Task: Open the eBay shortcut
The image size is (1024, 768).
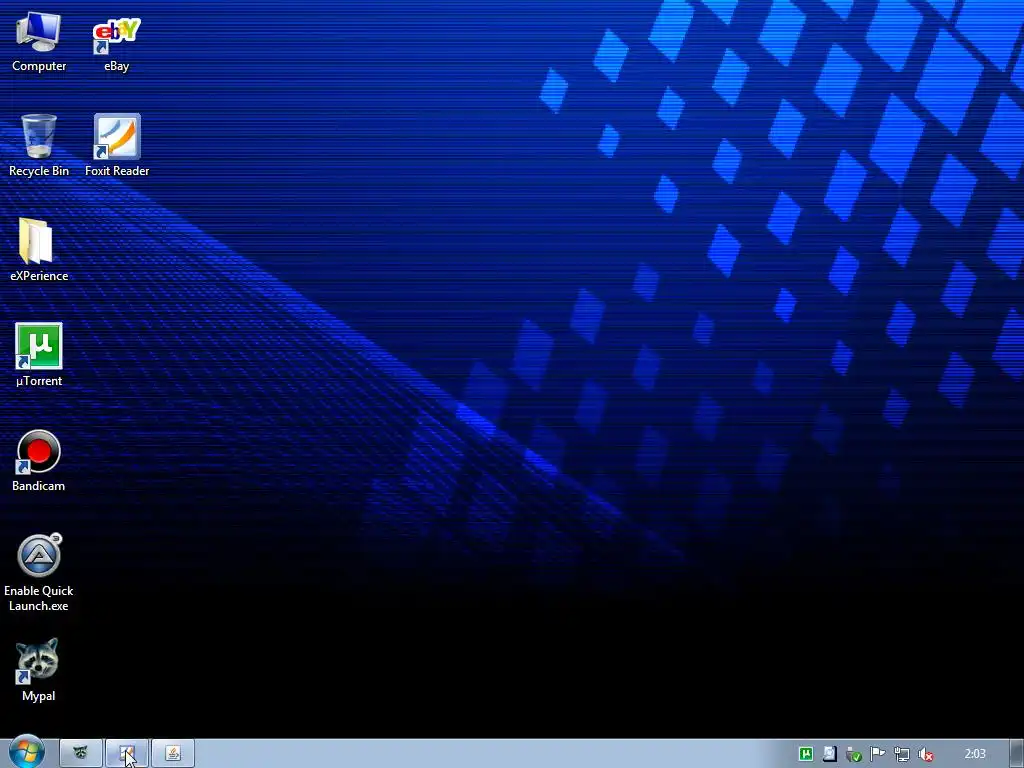Action: [x=116, y=42]
